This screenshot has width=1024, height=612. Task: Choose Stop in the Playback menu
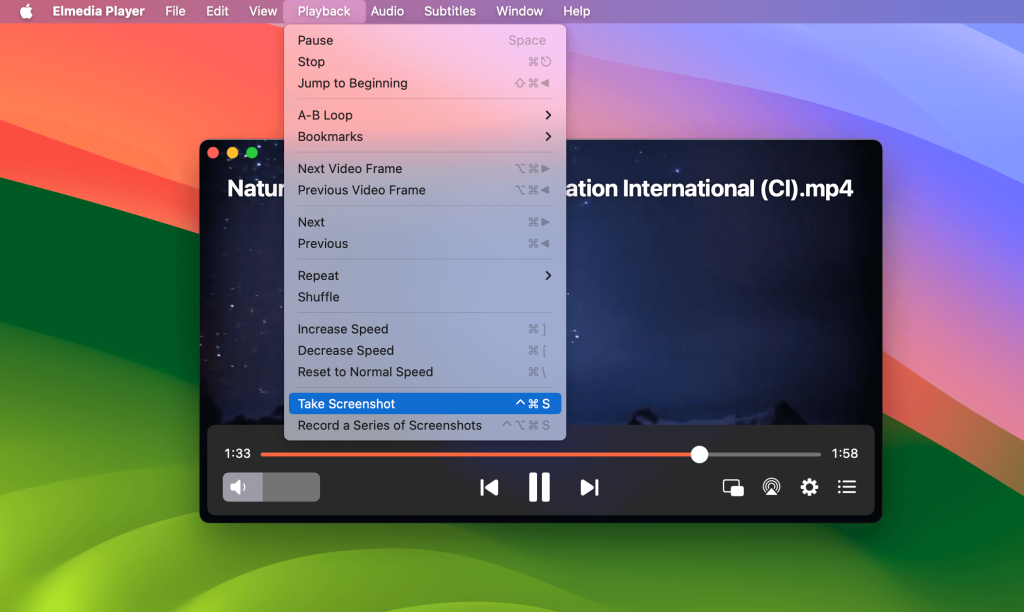pyautogui.click(x=424, y=62)
